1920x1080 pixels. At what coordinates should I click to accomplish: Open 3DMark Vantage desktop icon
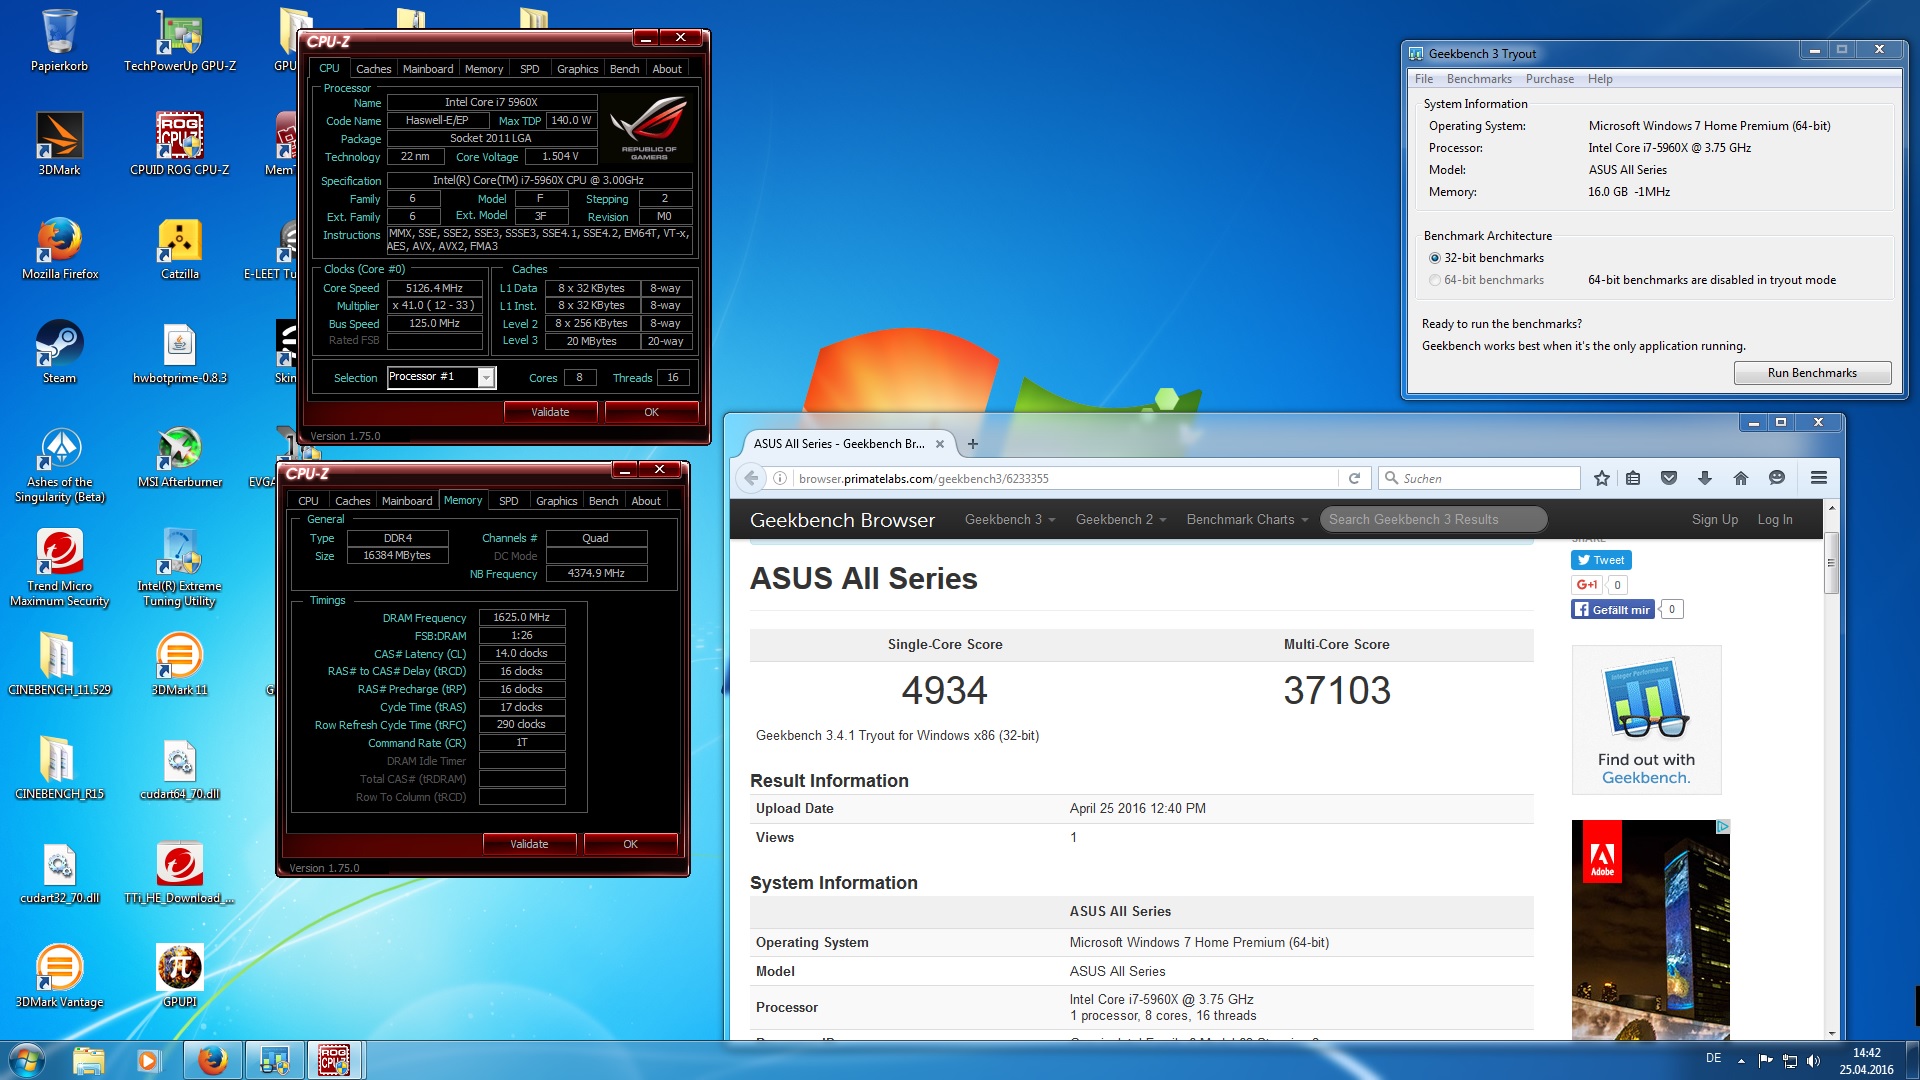[x=59, y=976]
